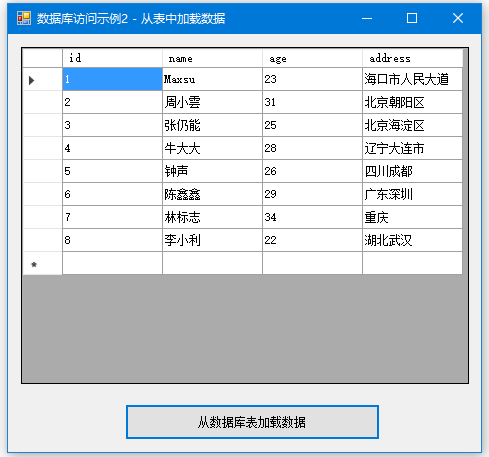The image size is (489, 457).
Task: Click the address column header
Action: click(x=413, y=58)
